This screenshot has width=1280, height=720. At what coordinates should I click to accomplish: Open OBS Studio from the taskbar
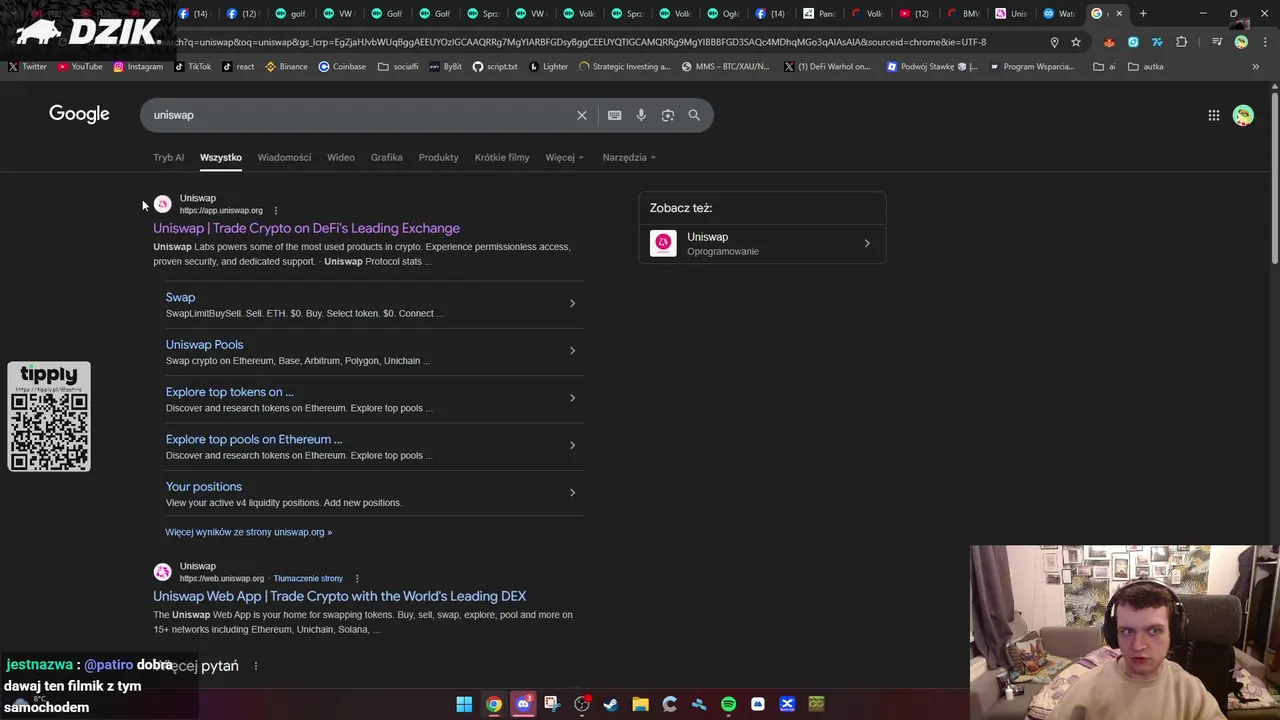pos(582,704)
